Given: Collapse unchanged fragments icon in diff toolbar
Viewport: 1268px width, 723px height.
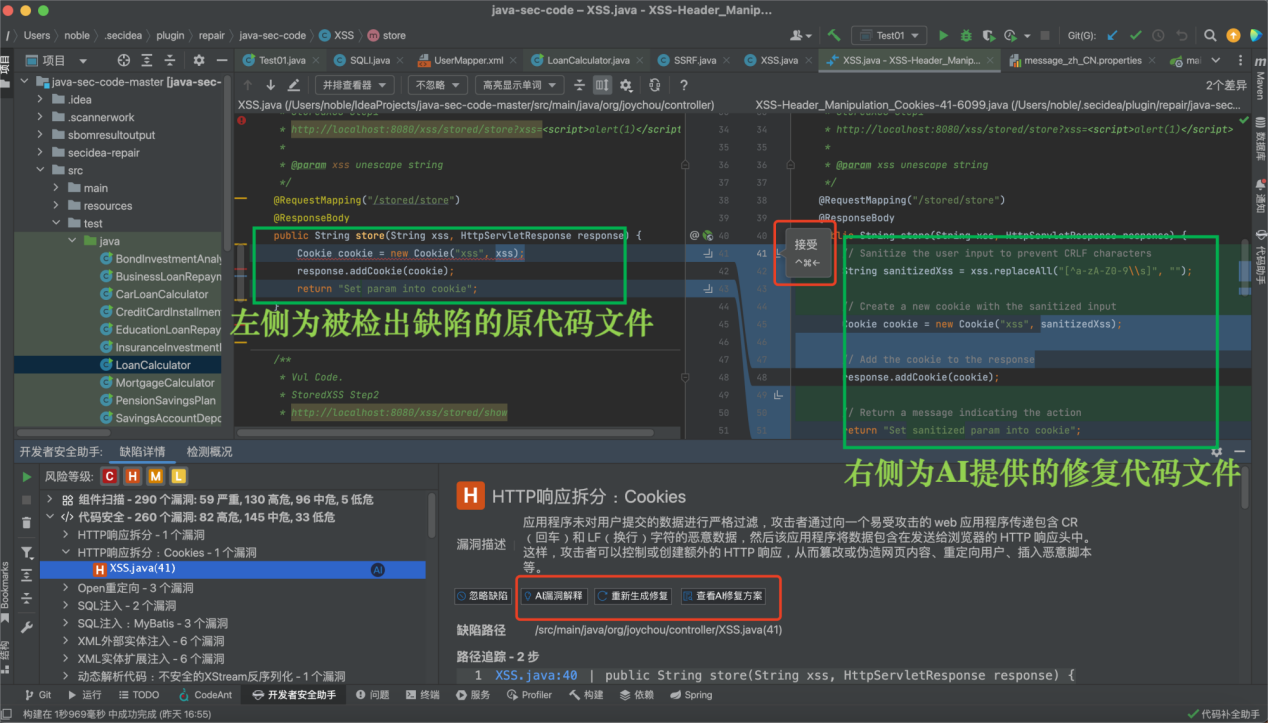Looking at the screenshot, I should (x=579, y=86).
